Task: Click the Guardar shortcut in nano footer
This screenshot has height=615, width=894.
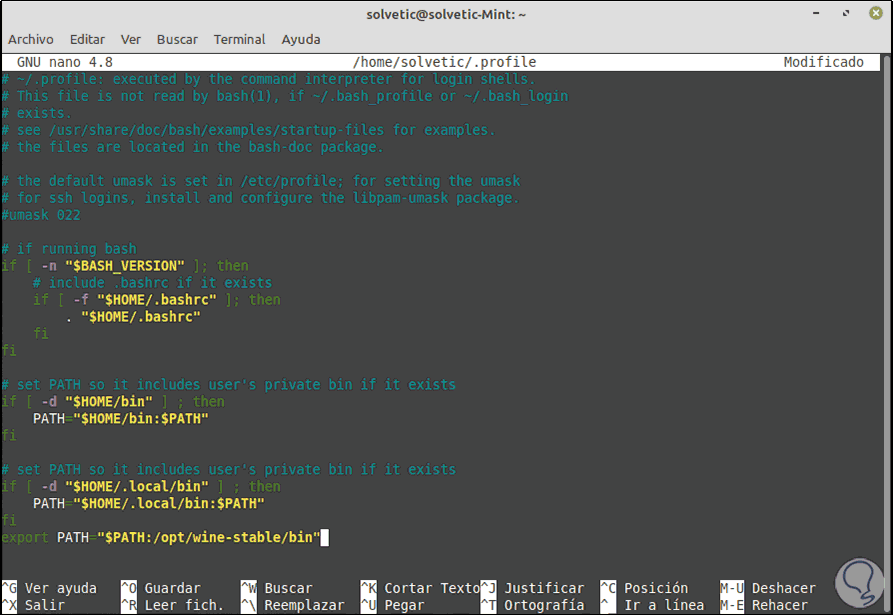Action: point(172,588)
